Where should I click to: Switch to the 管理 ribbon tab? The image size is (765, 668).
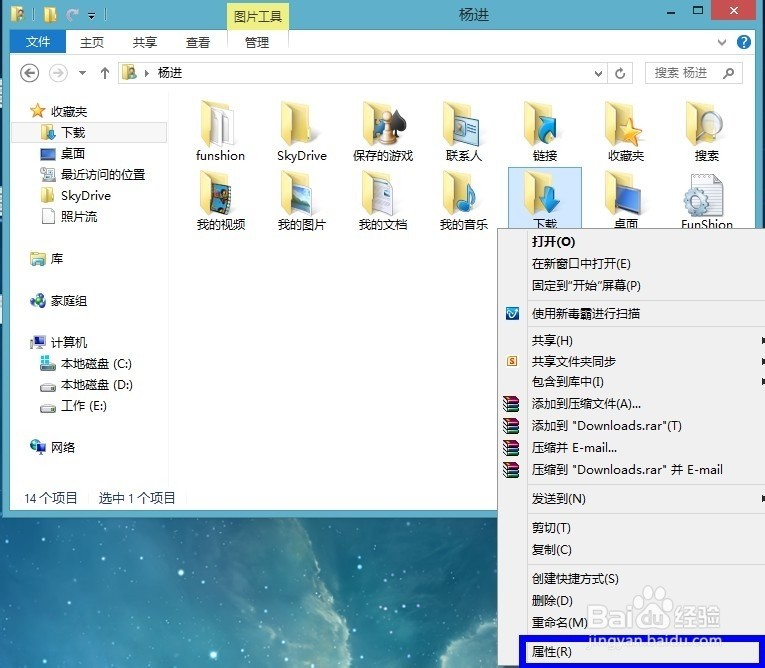tap(257, 42)
